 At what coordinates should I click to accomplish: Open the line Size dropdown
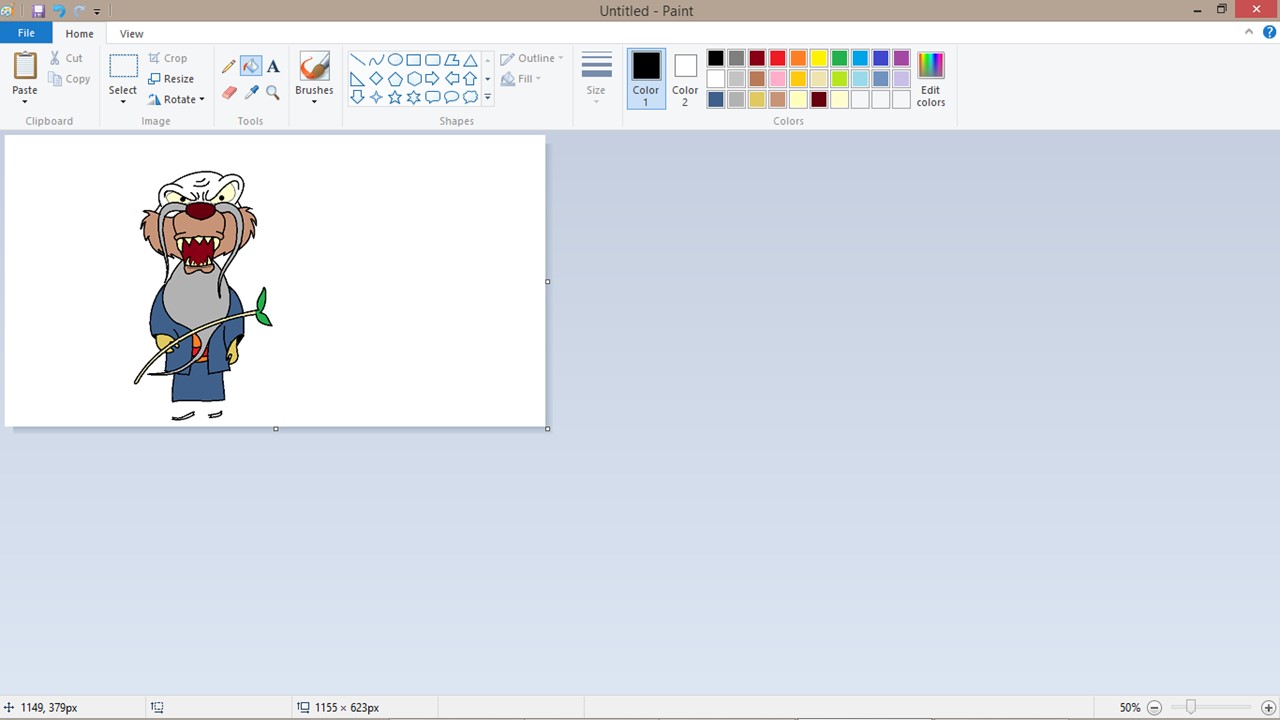click(596, 78)
